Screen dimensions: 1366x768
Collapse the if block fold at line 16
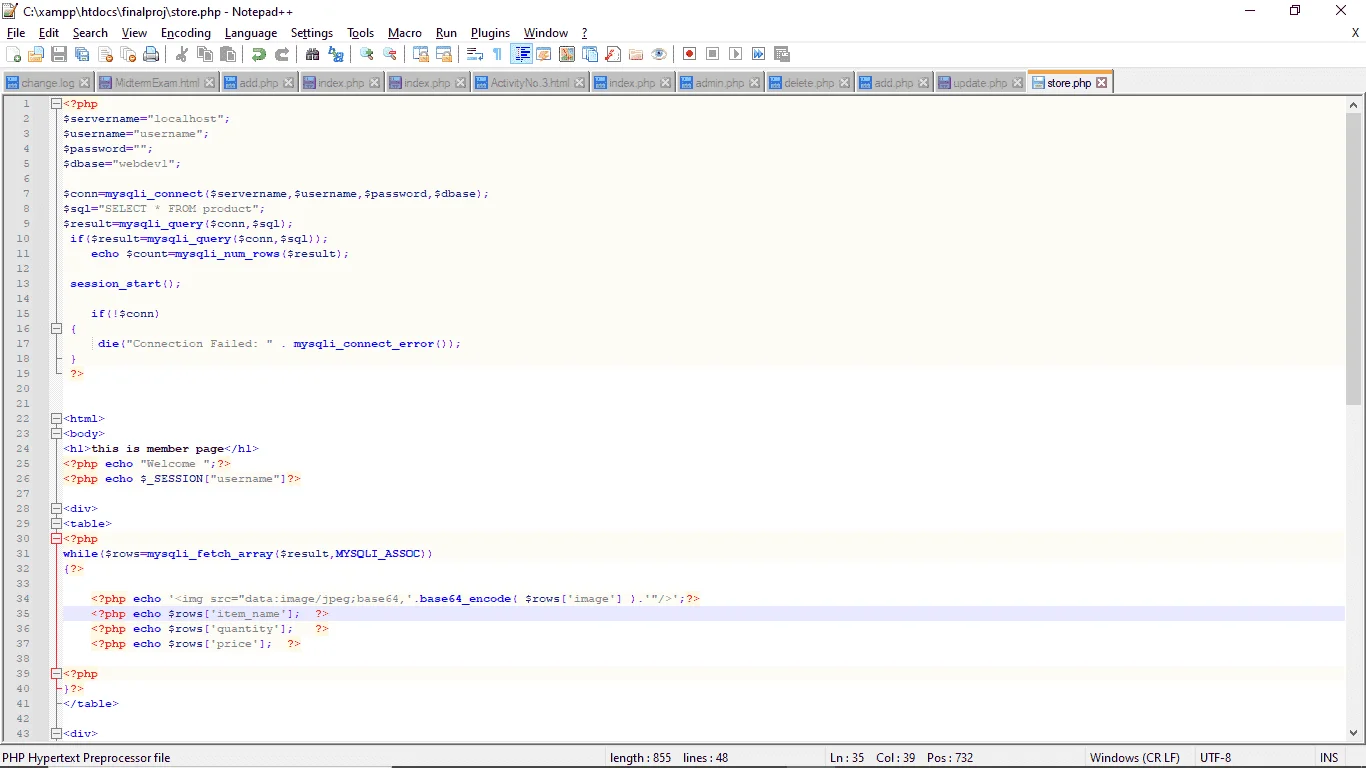coord(56,329)
